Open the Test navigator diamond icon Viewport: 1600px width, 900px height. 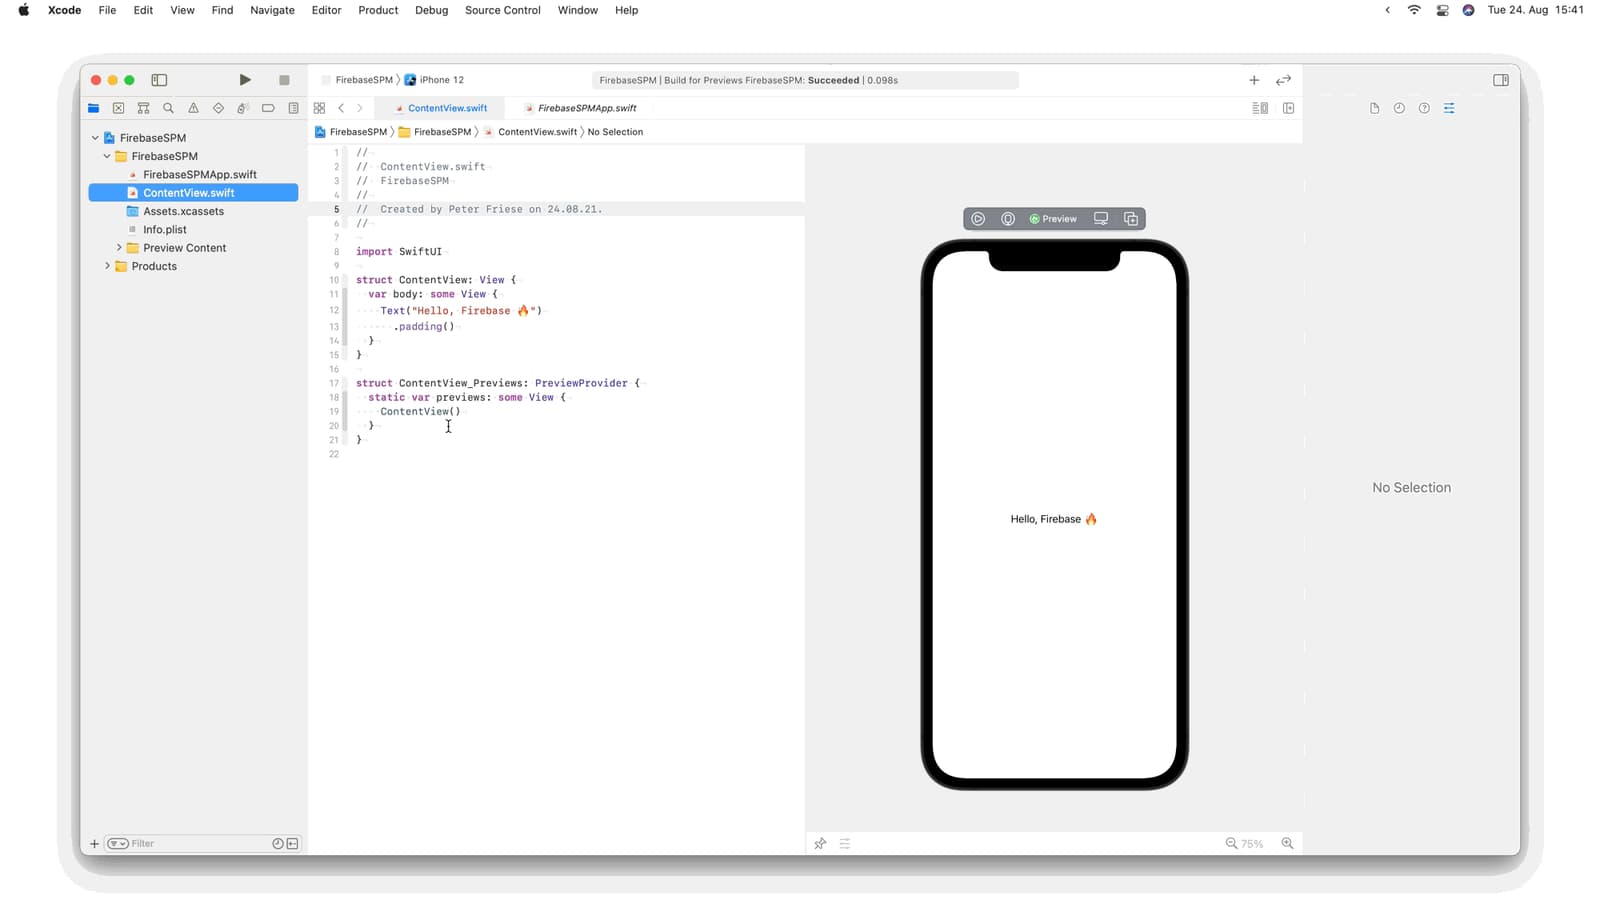pos(218,108)
